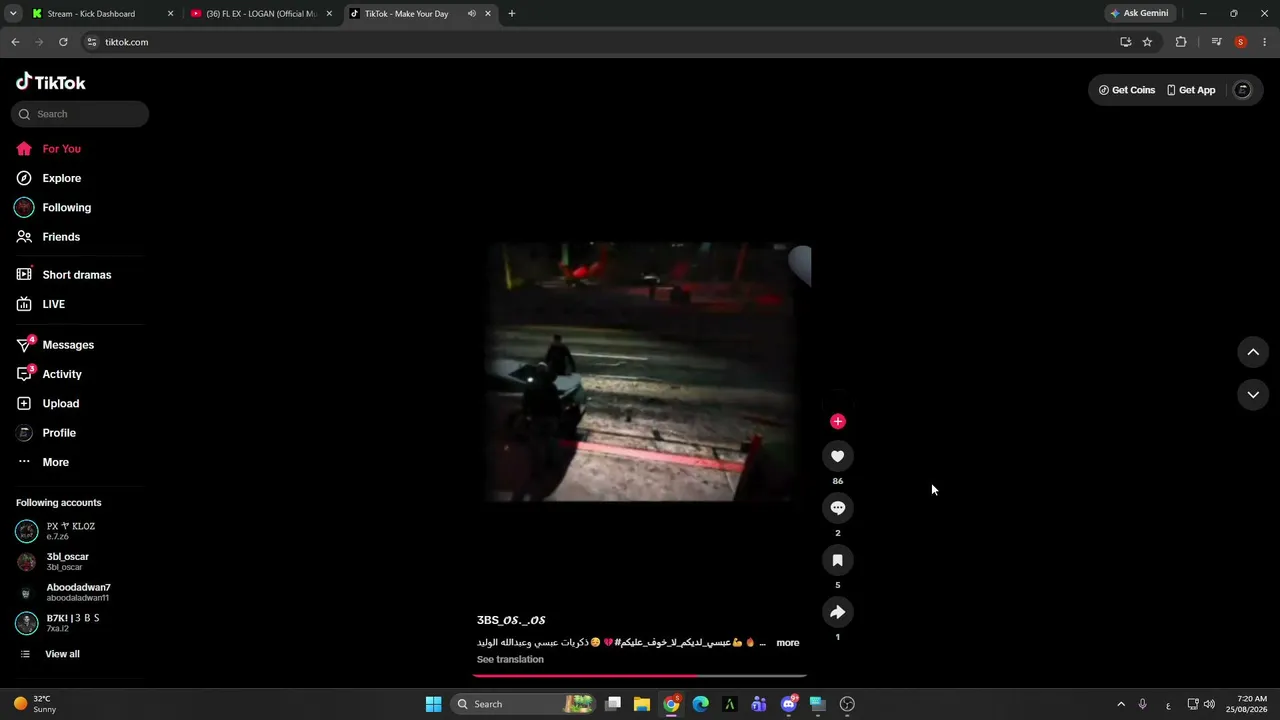Open media controls in Chrome toolbar
The width and height of the screenshot is (1280, 720).
click(1216, 42)
